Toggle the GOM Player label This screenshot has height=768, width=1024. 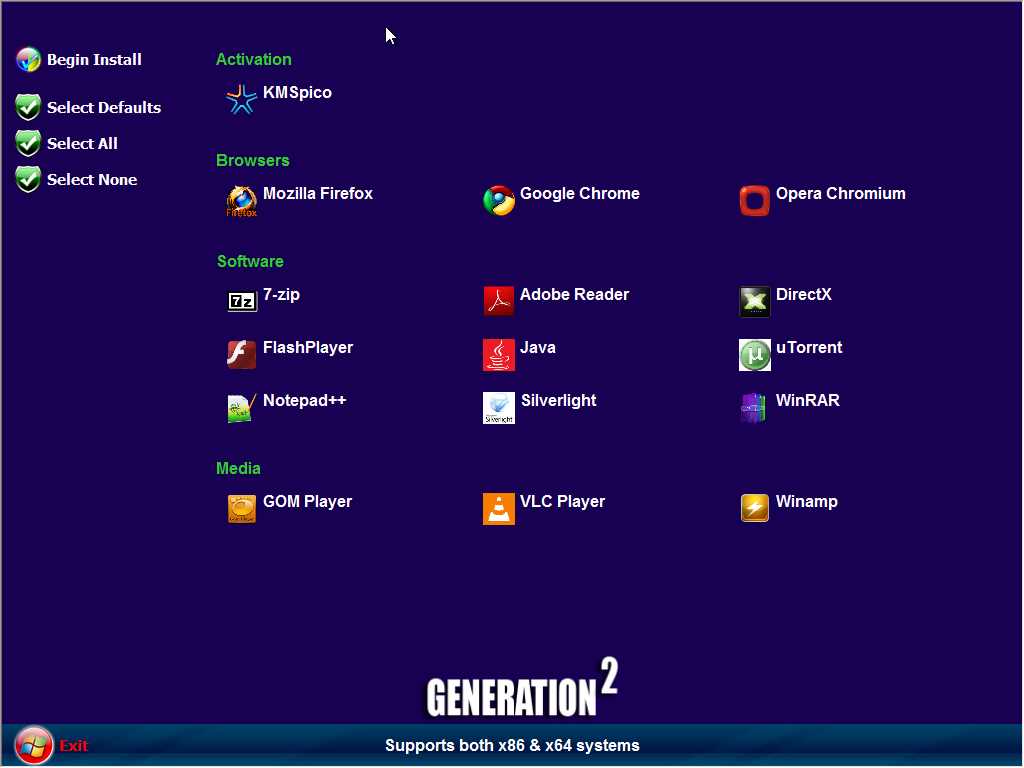307,502
